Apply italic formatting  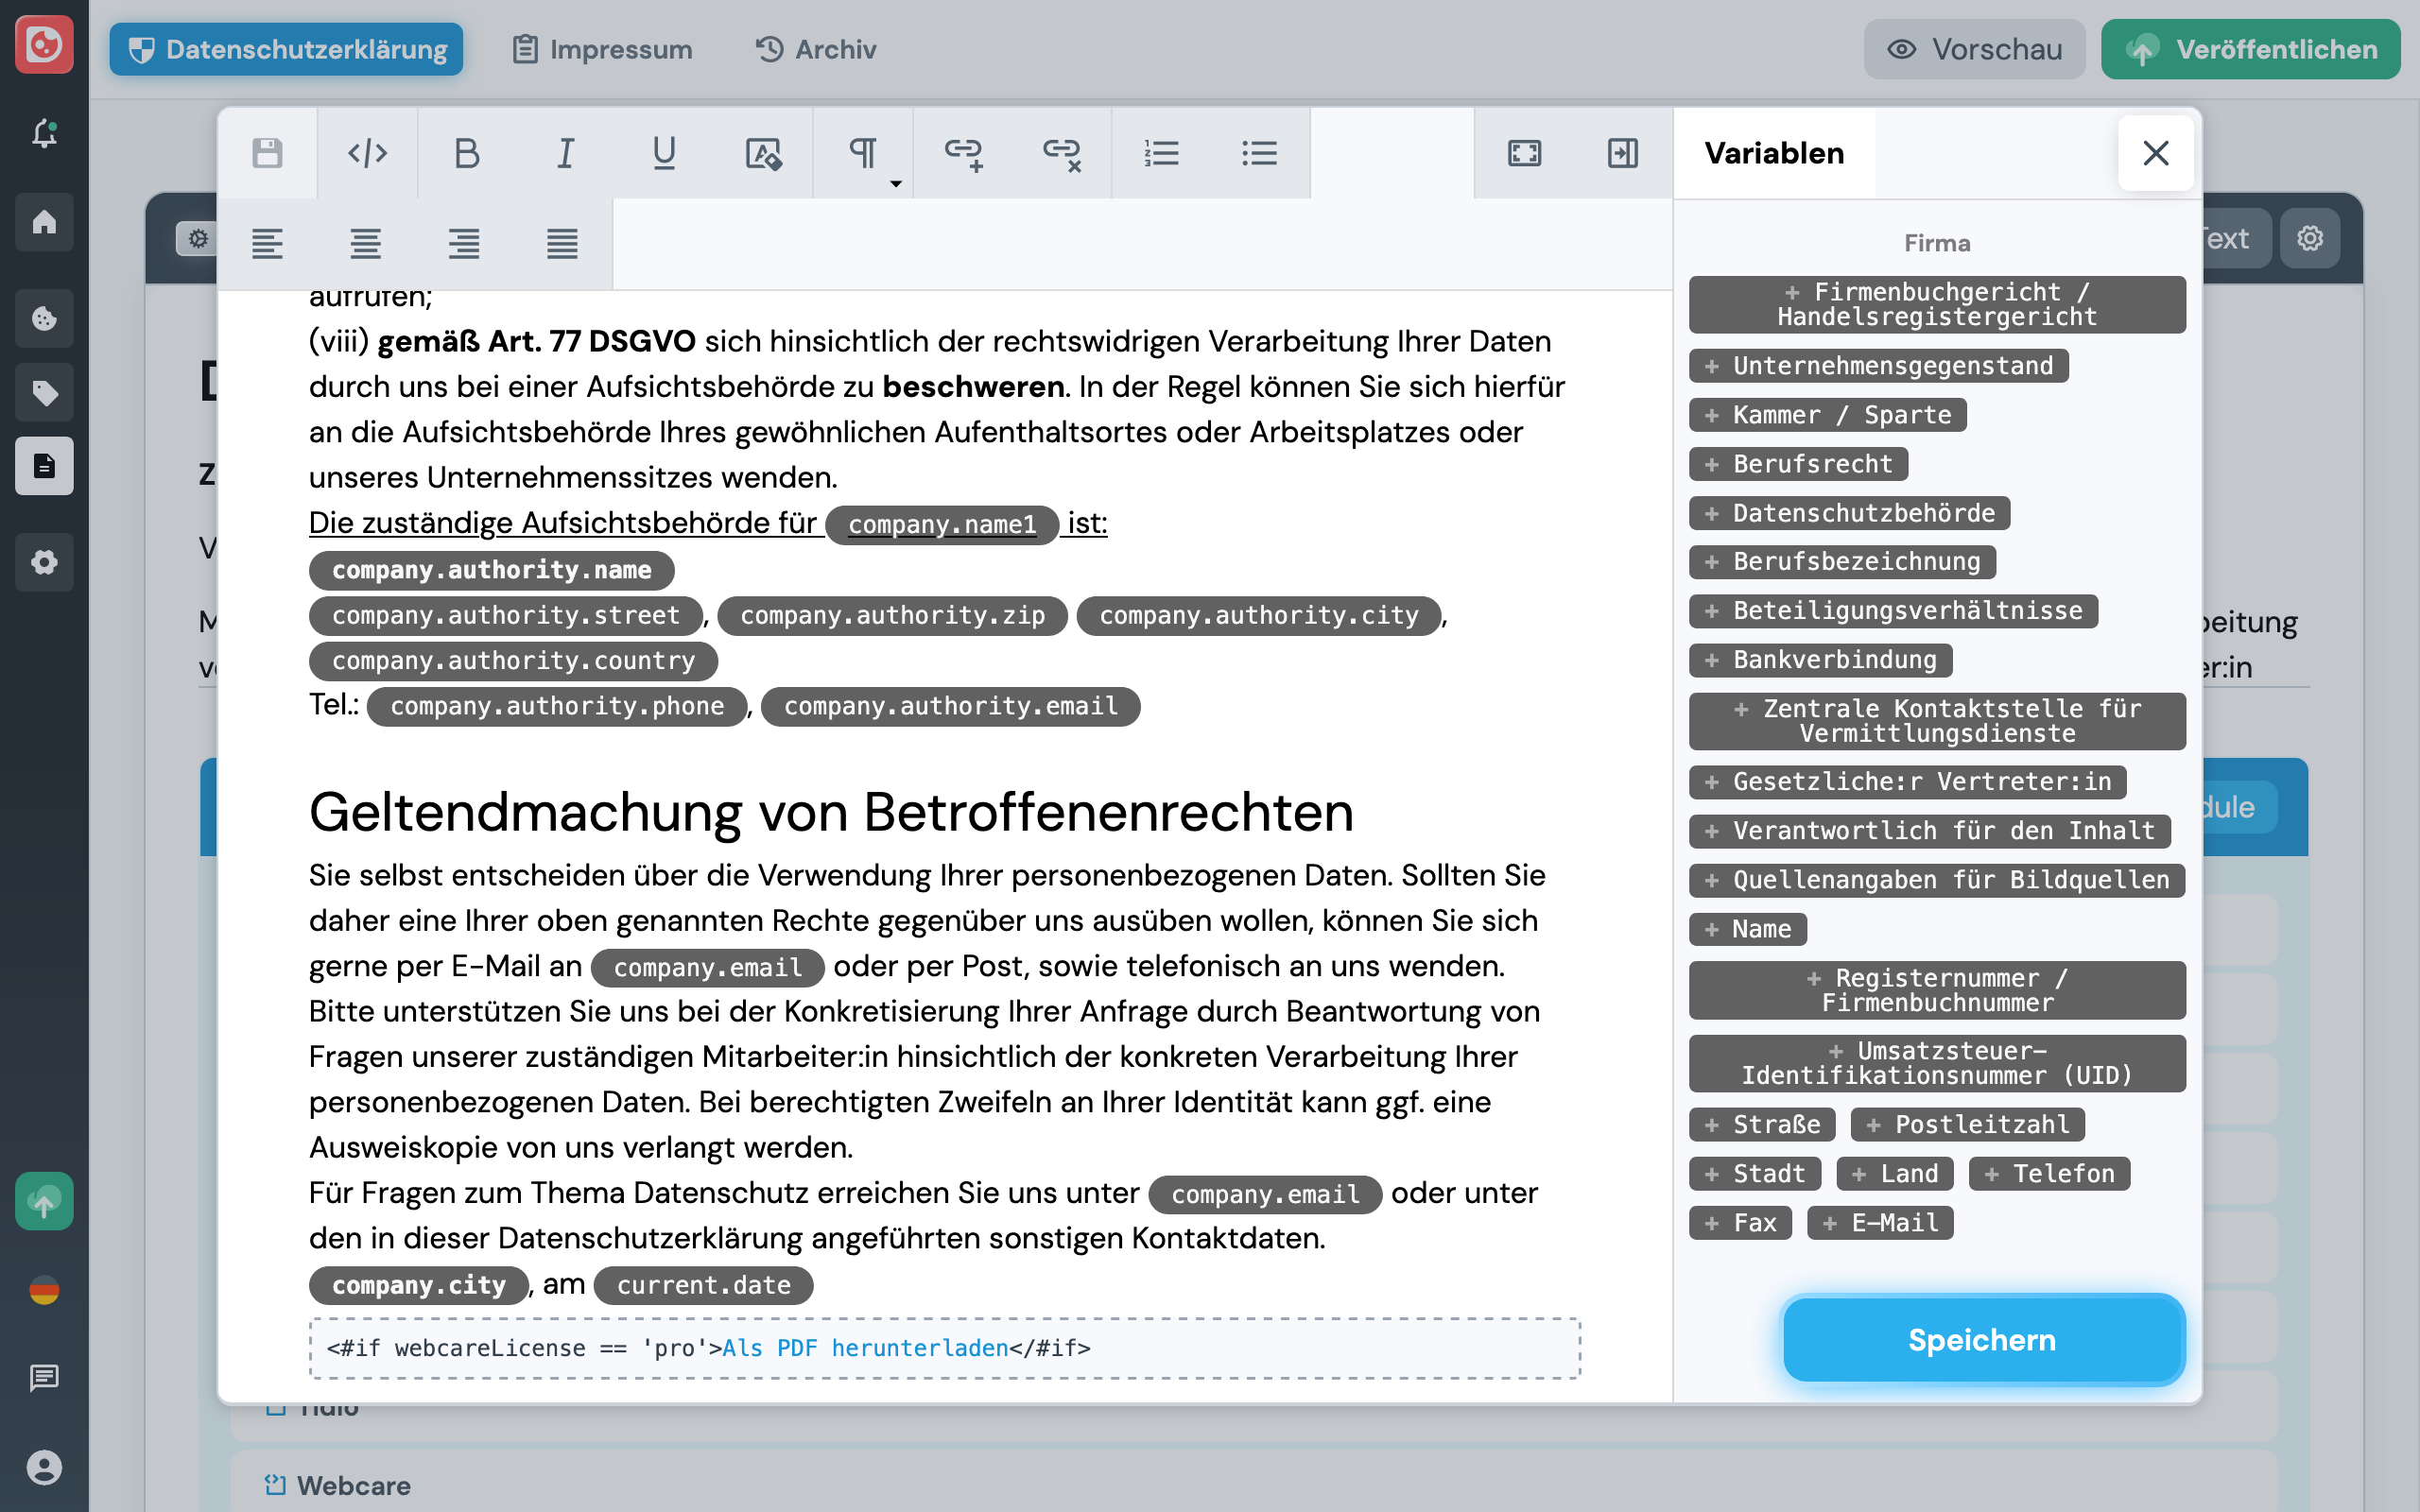coord(564,154)
